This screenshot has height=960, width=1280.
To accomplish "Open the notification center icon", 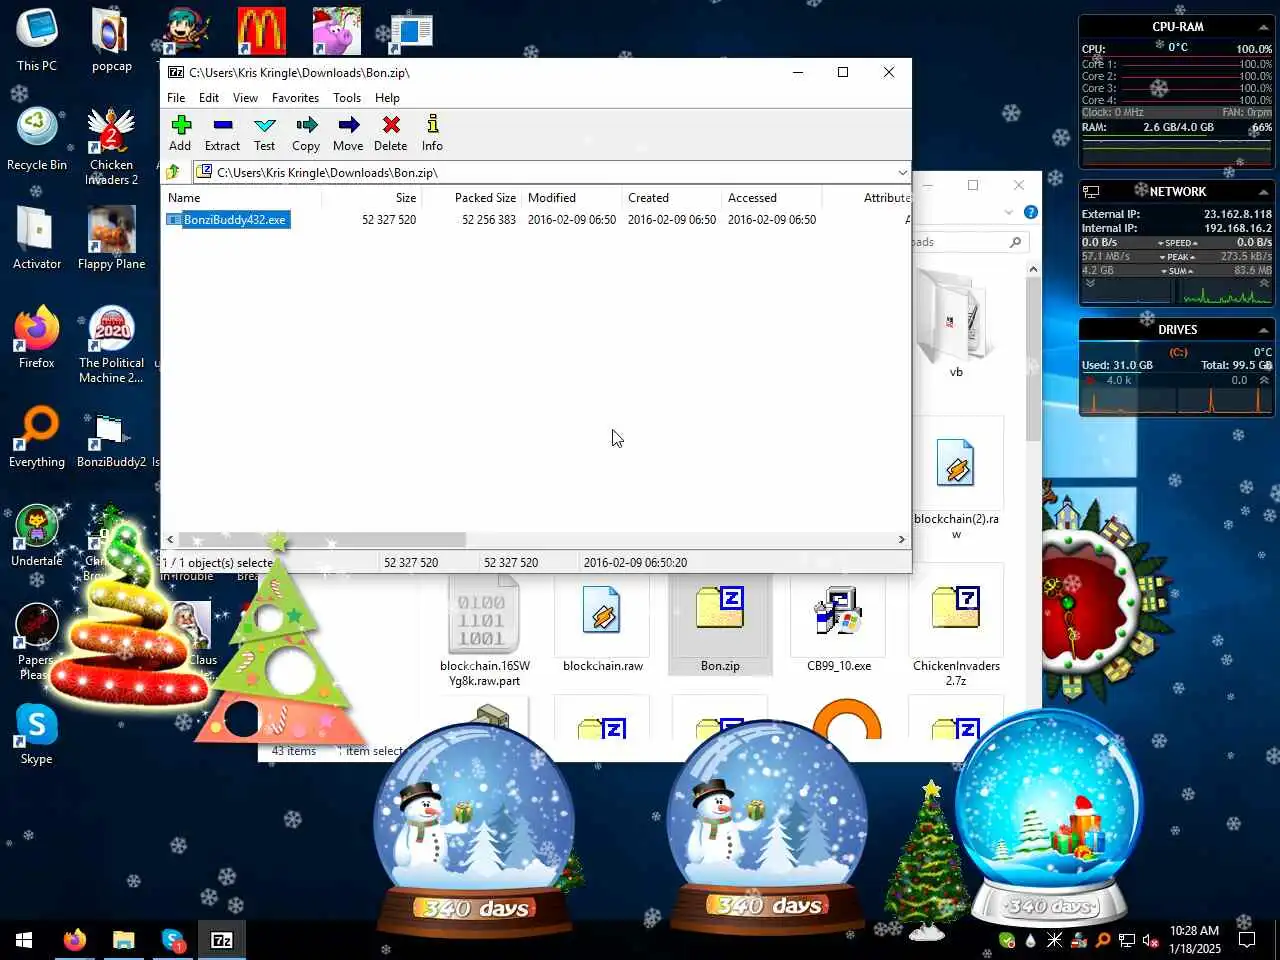I will tap(1247, 940).
